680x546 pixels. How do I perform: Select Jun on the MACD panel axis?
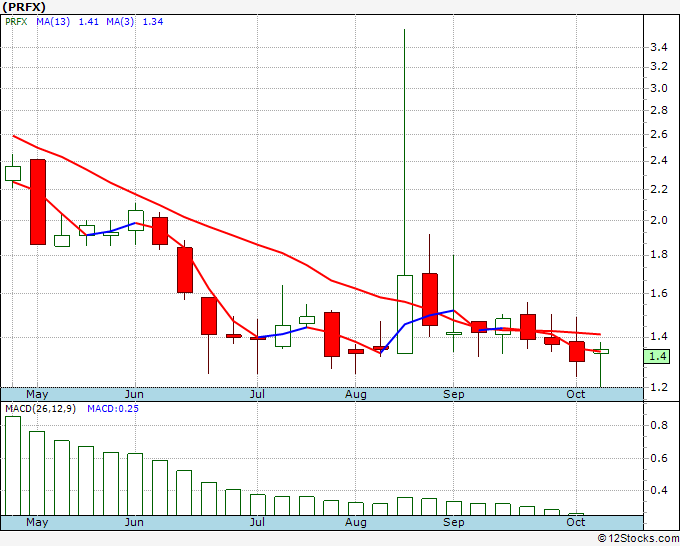133,522
